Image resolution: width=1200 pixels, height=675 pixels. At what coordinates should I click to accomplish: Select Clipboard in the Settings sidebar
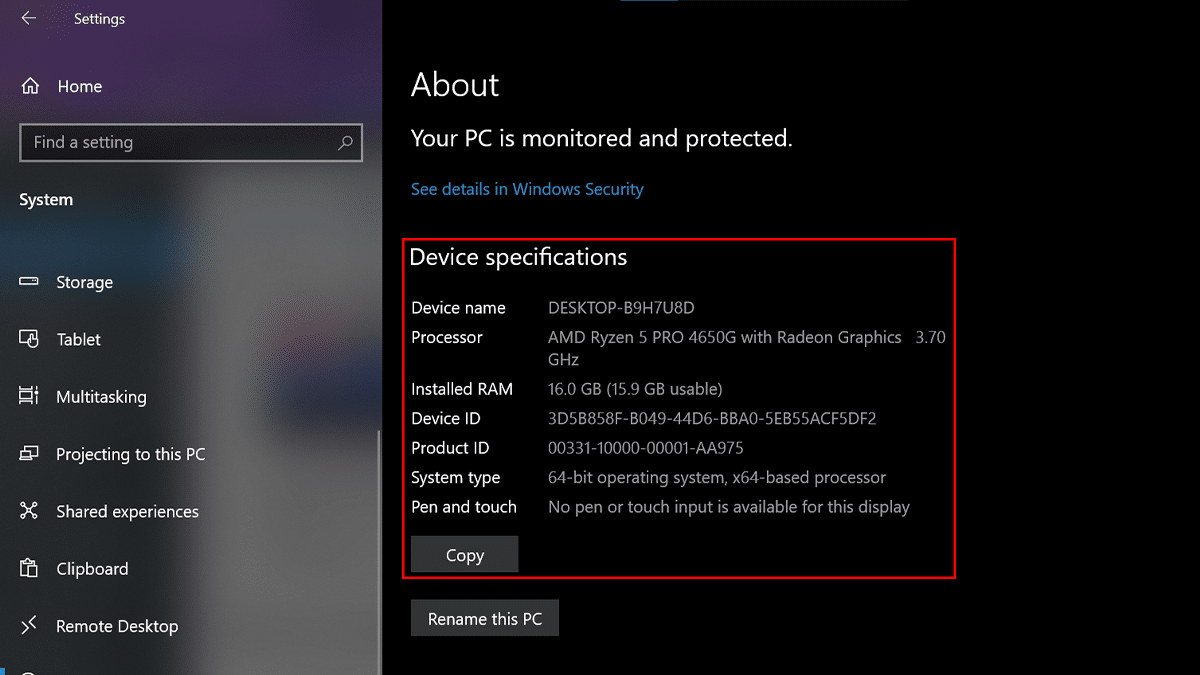[92, 568]
